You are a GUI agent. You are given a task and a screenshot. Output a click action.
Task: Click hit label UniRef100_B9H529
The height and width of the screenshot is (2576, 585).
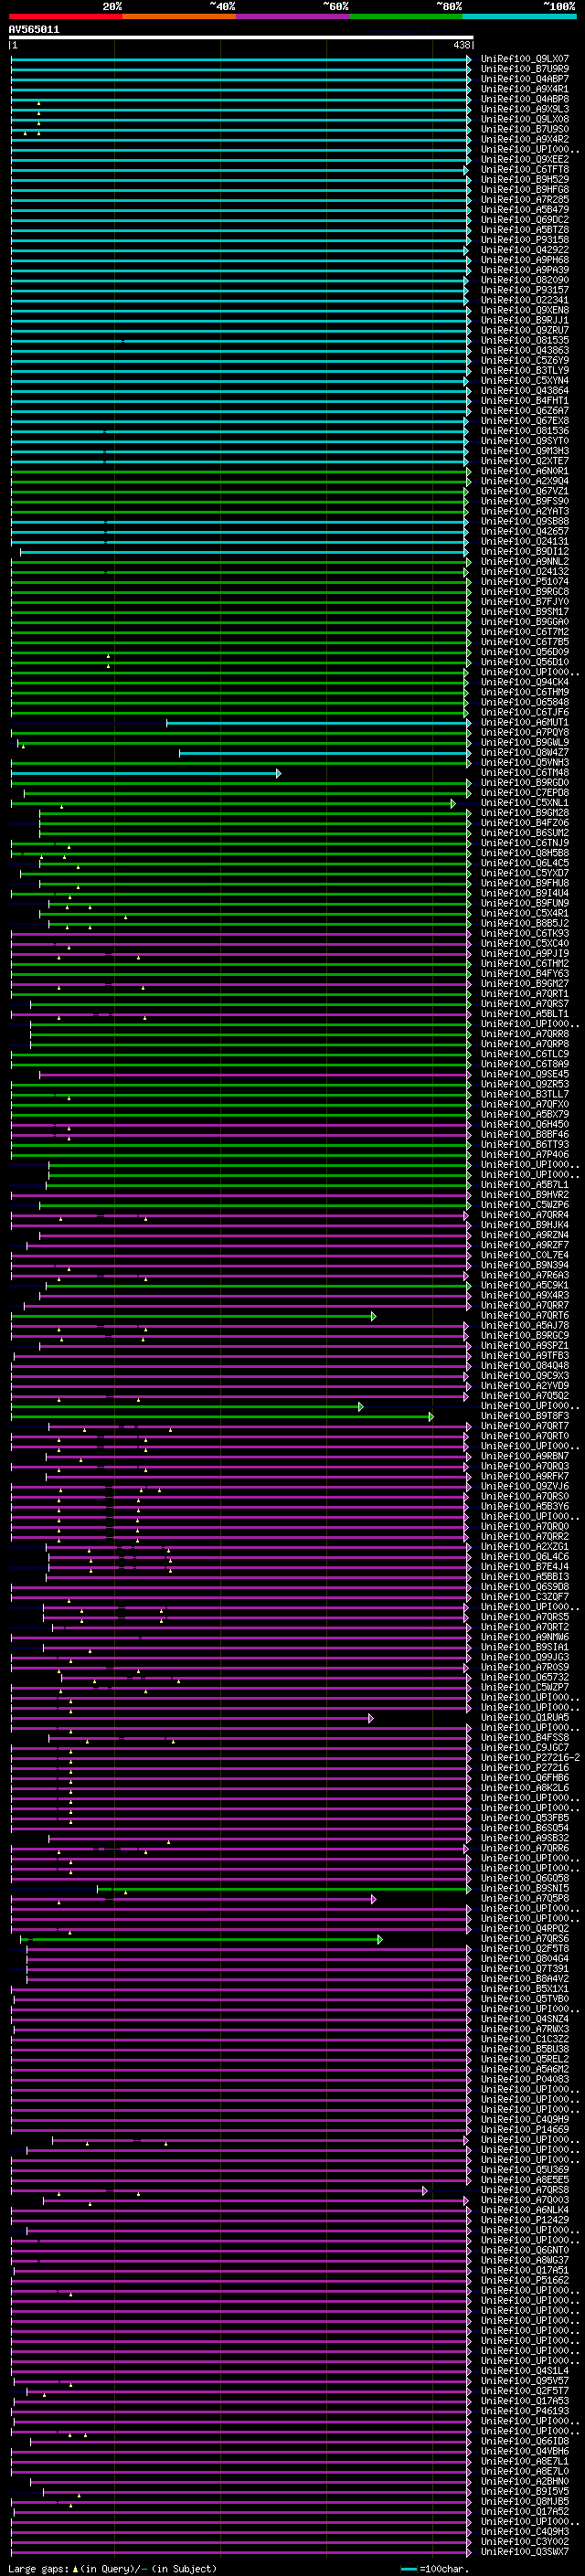tap(524, 180)
